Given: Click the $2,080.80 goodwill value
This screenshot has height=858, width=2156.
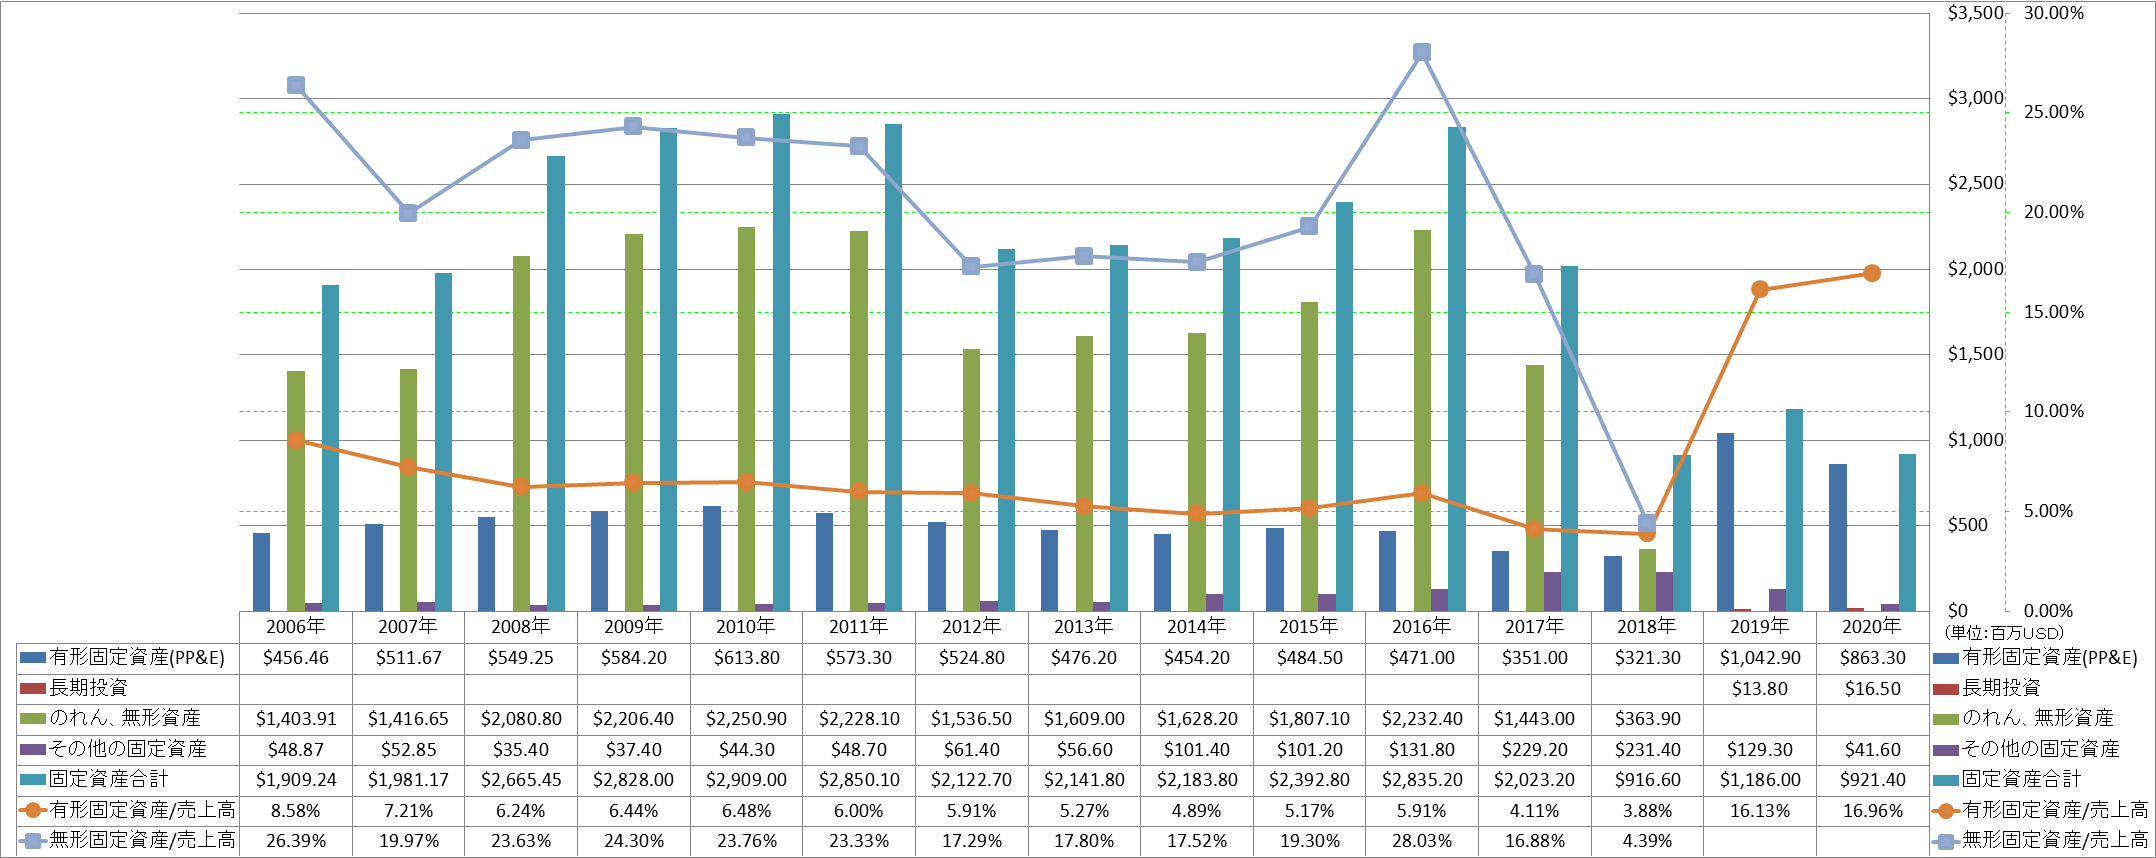Looking at the screenshot, I should 521,719.
